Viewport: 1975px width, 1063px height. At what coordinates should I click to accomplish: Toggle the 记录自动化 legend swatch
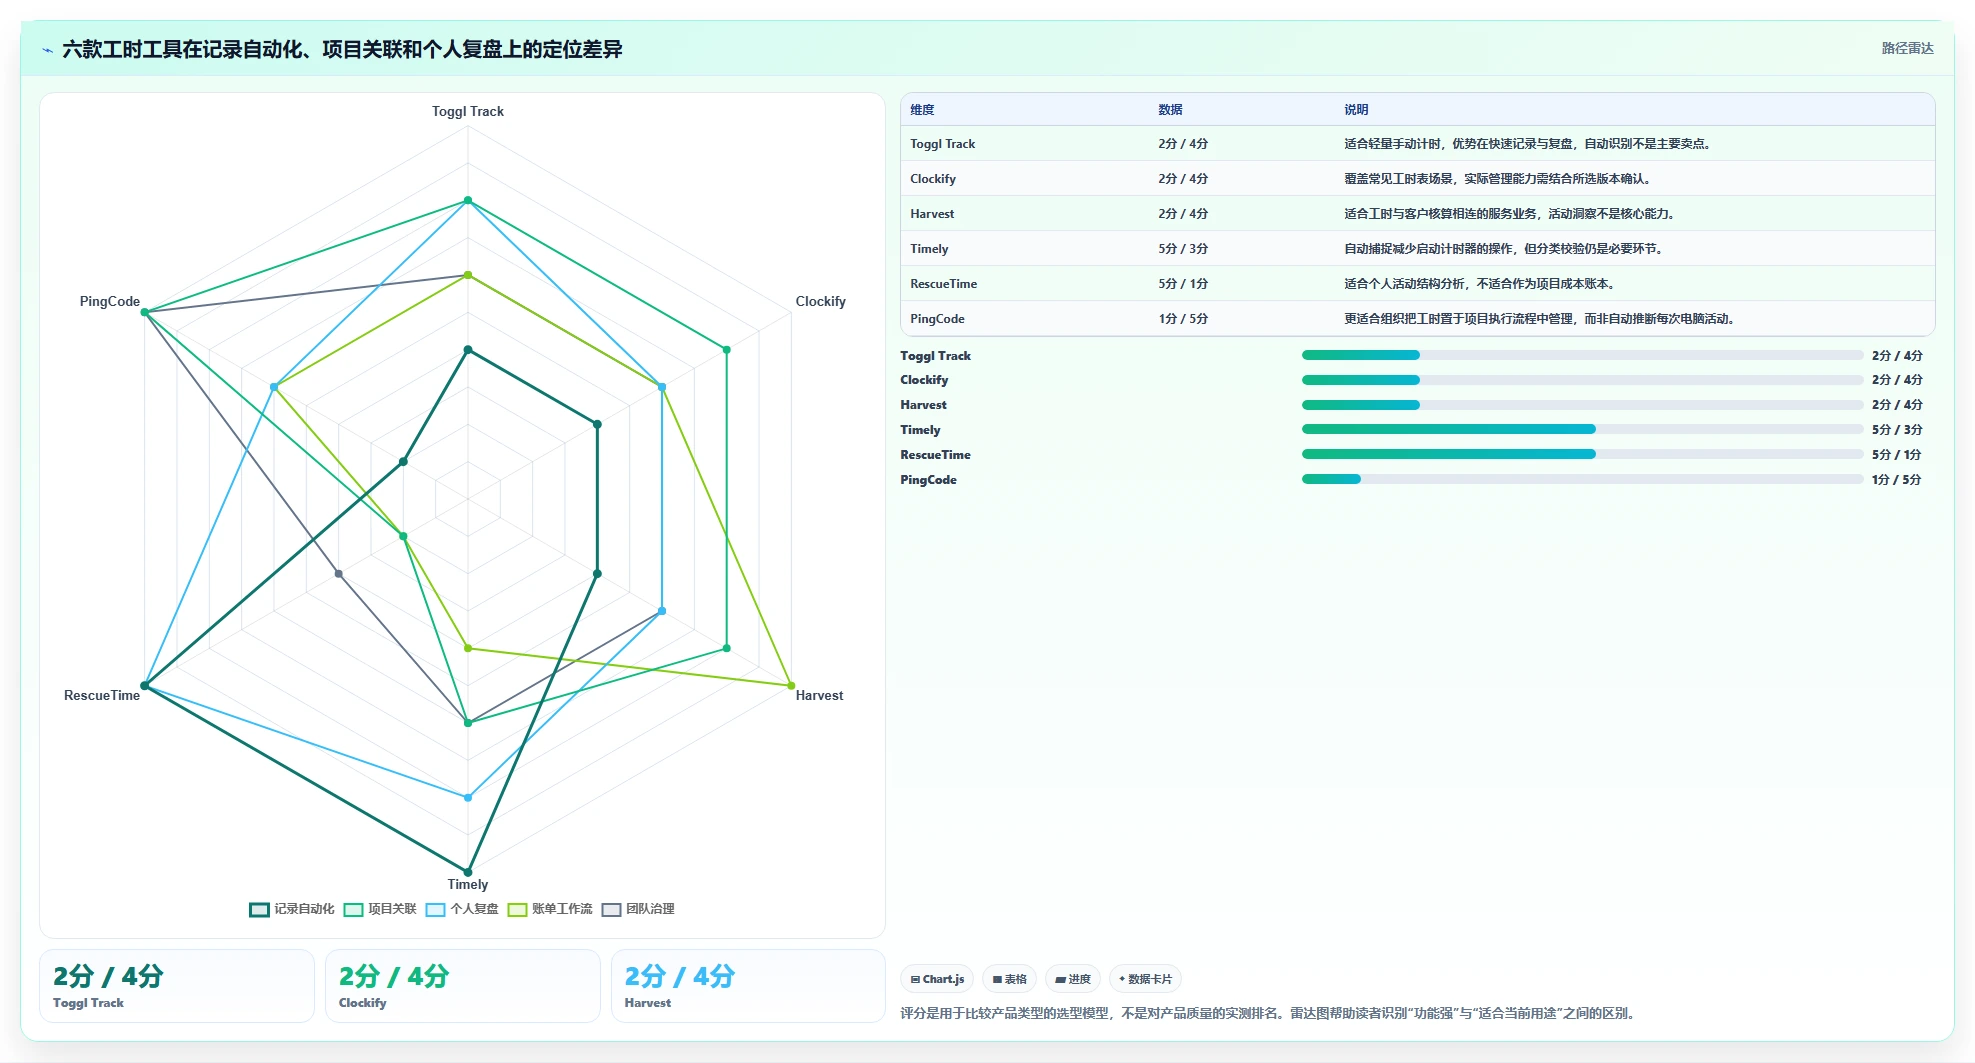pos(259,909)
